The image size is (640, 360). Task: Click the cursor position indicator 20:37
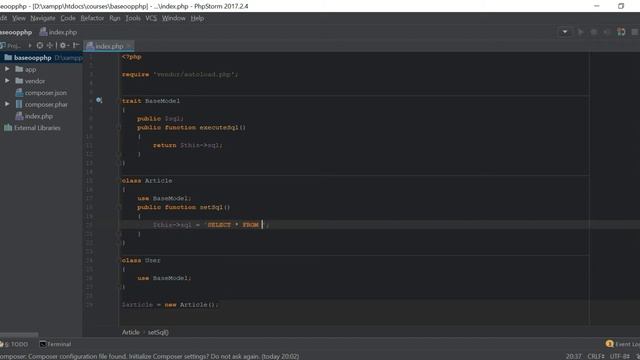point(573,356)
